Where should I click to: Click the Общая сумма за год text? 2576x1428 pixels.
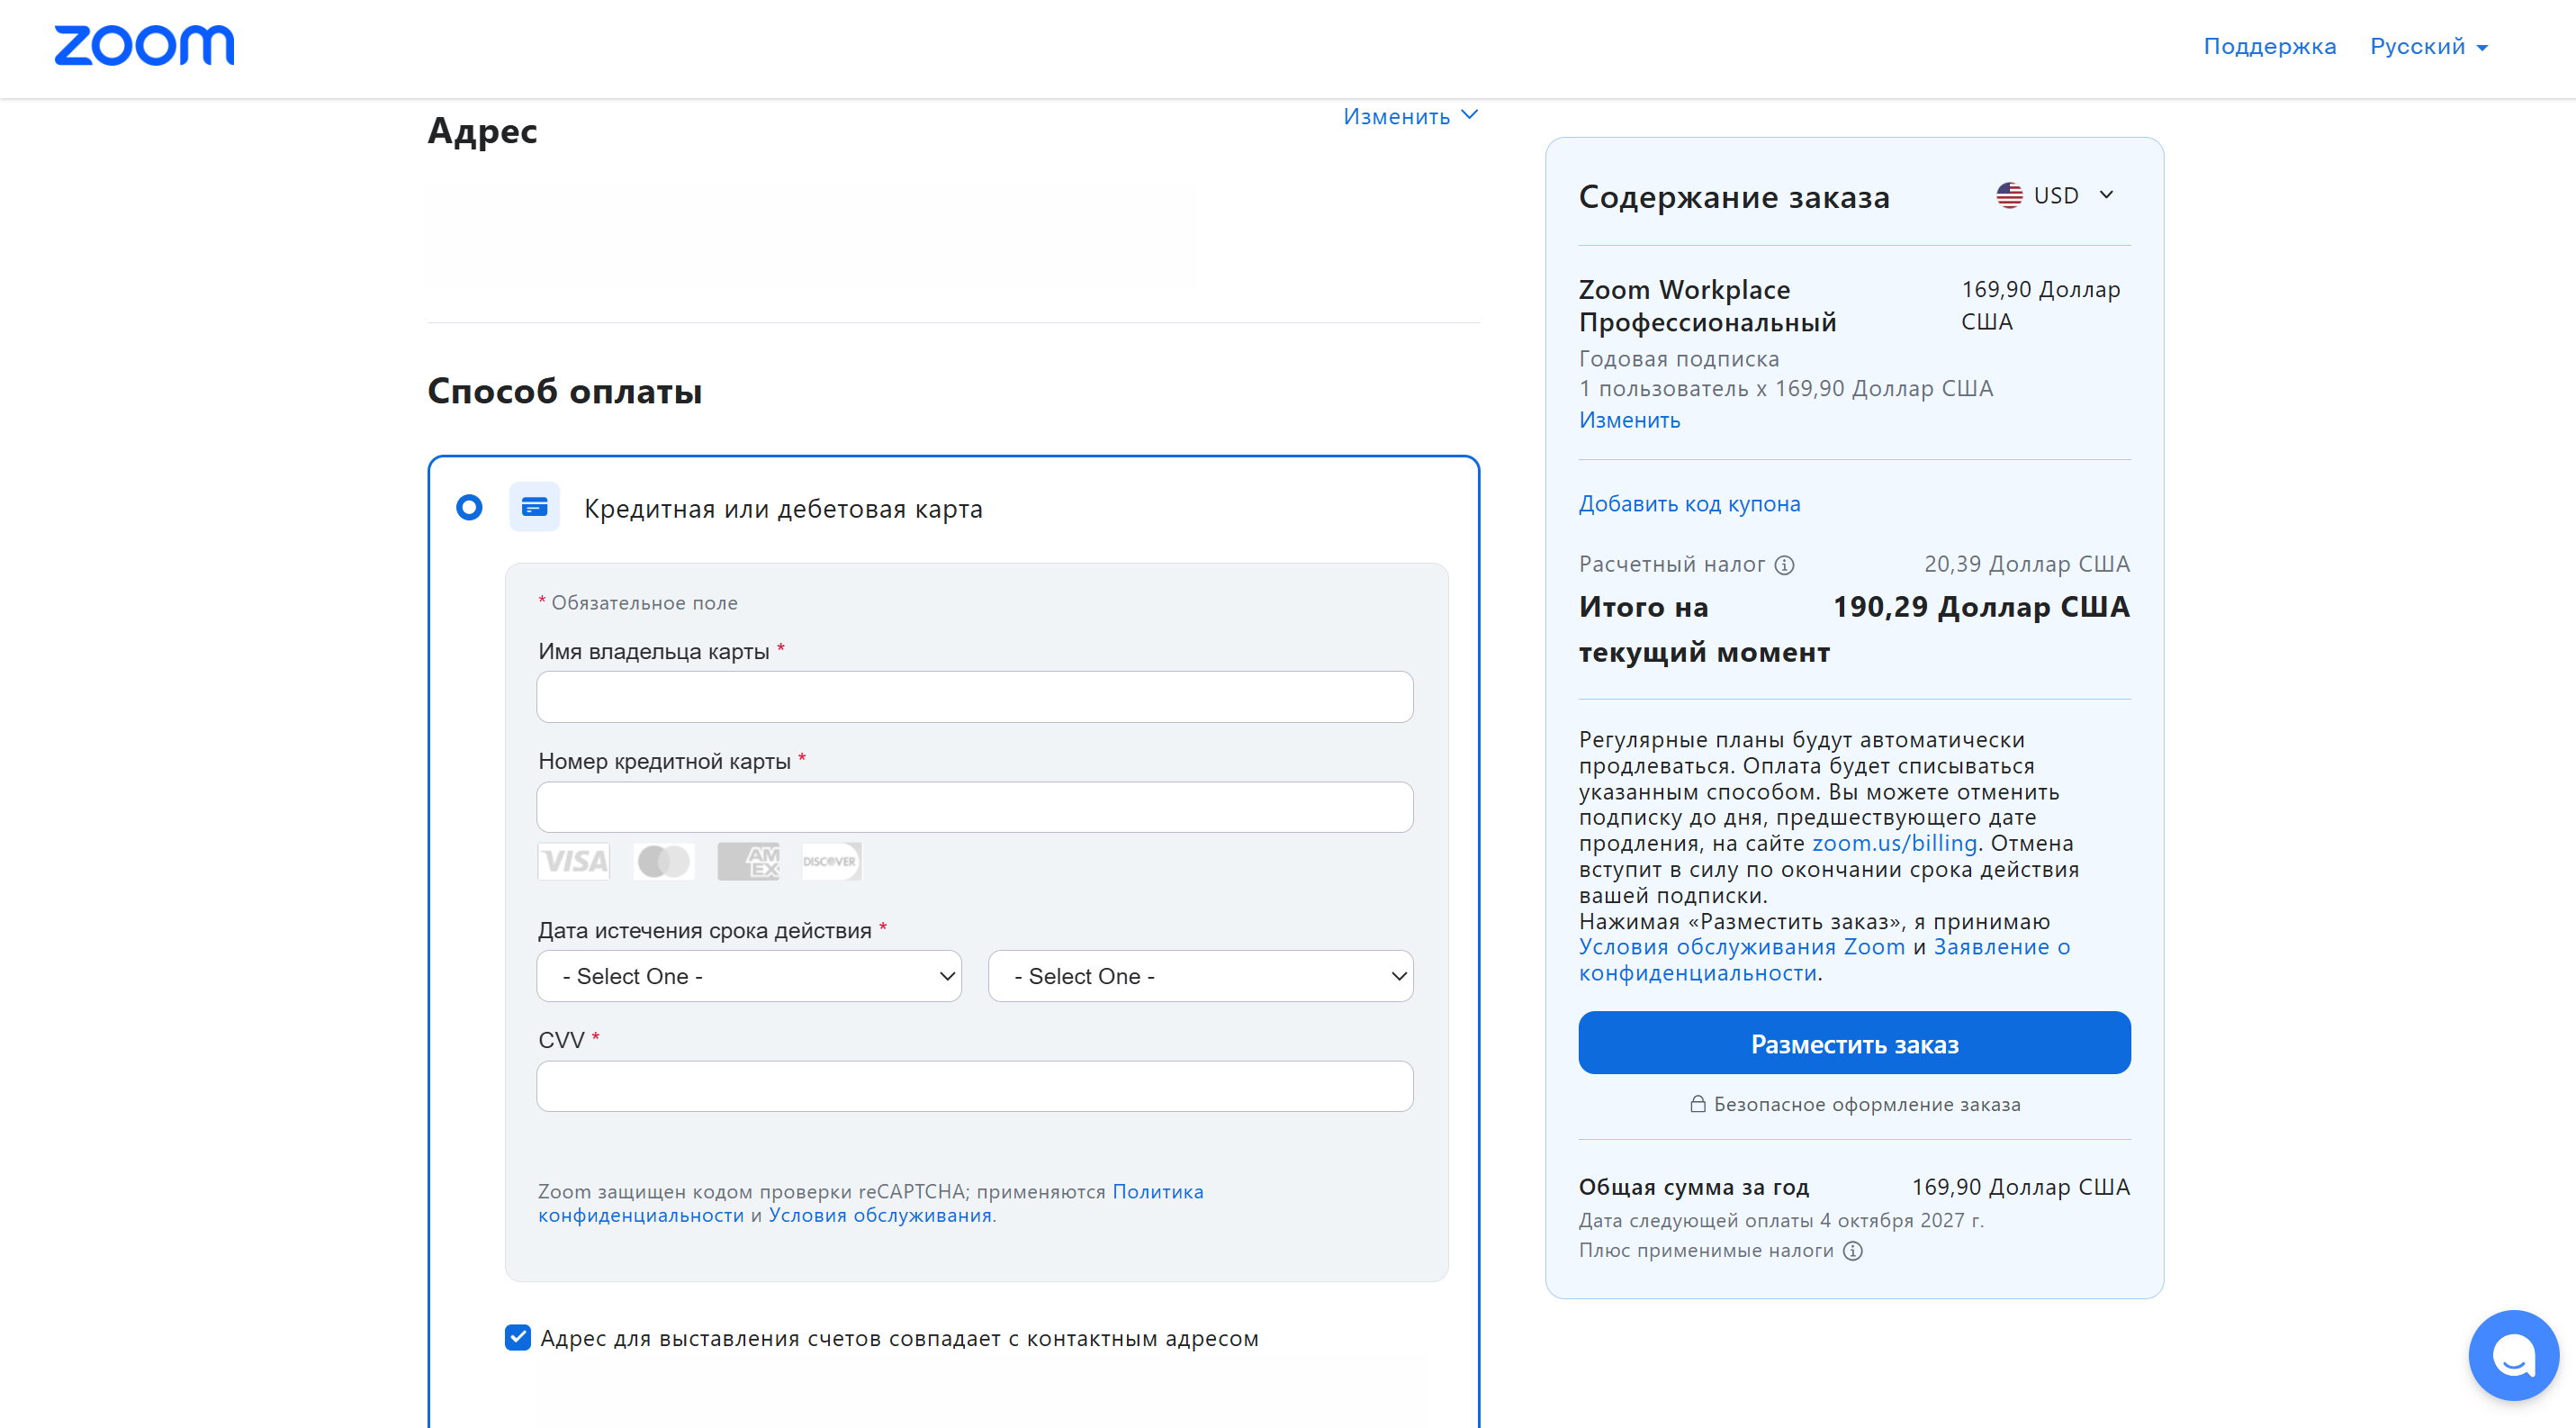coord(1694,1187)
